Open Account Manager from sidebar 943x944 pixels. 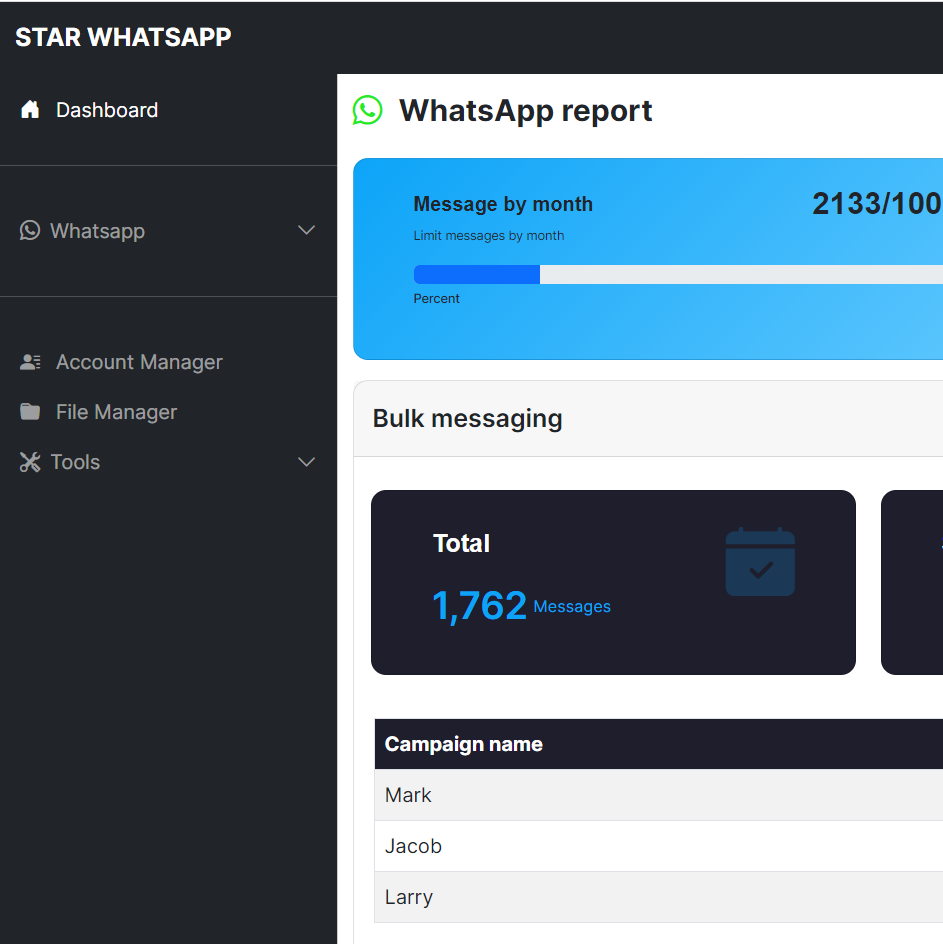pyautogui.click(x=139, y=362)
